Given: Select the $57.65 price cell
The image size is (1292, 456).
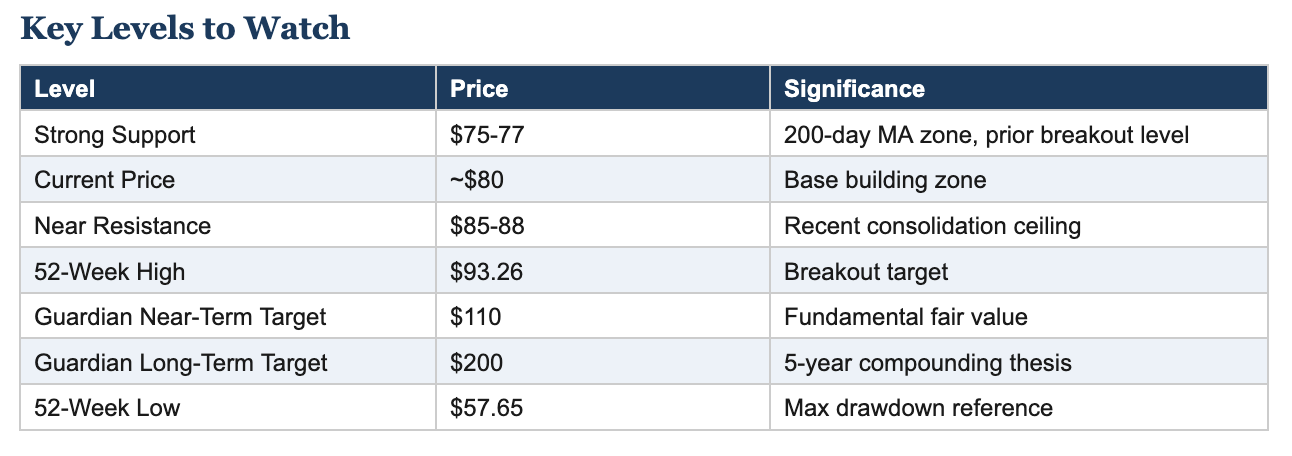Looking at the screenshot, I should (x=486, y=408).
